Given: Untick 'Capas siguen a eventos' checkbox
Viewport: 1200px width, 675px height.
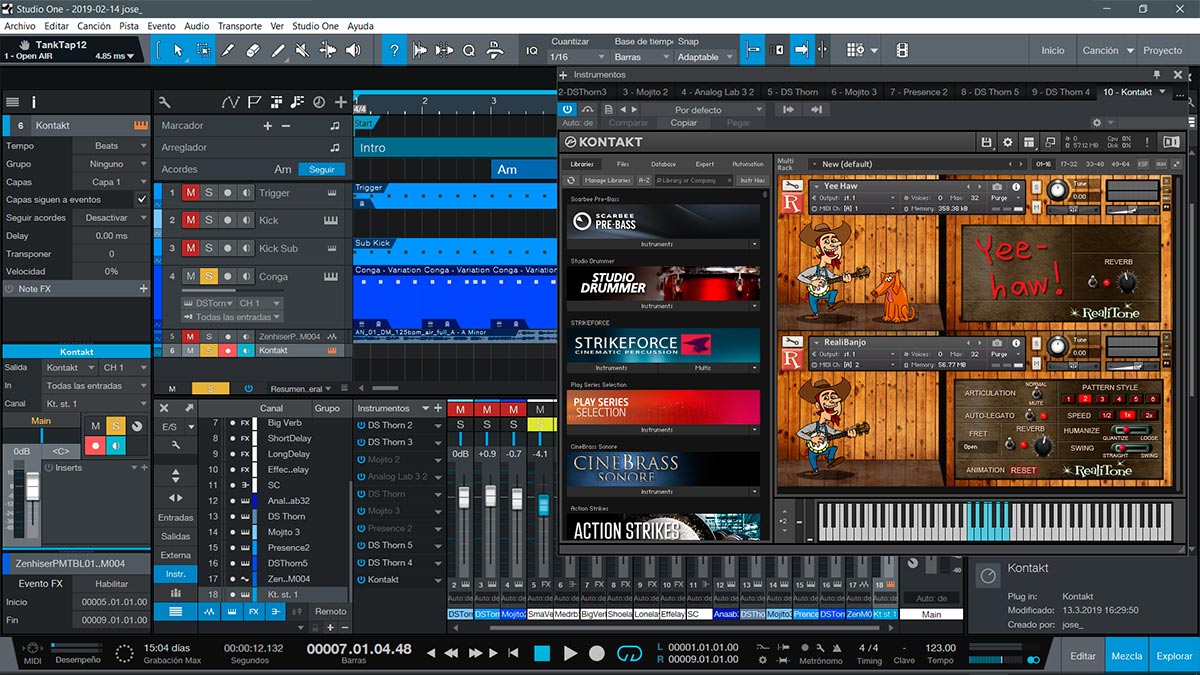Looking at the screenshot, I should pyautogui.click(x=141, y=200).
